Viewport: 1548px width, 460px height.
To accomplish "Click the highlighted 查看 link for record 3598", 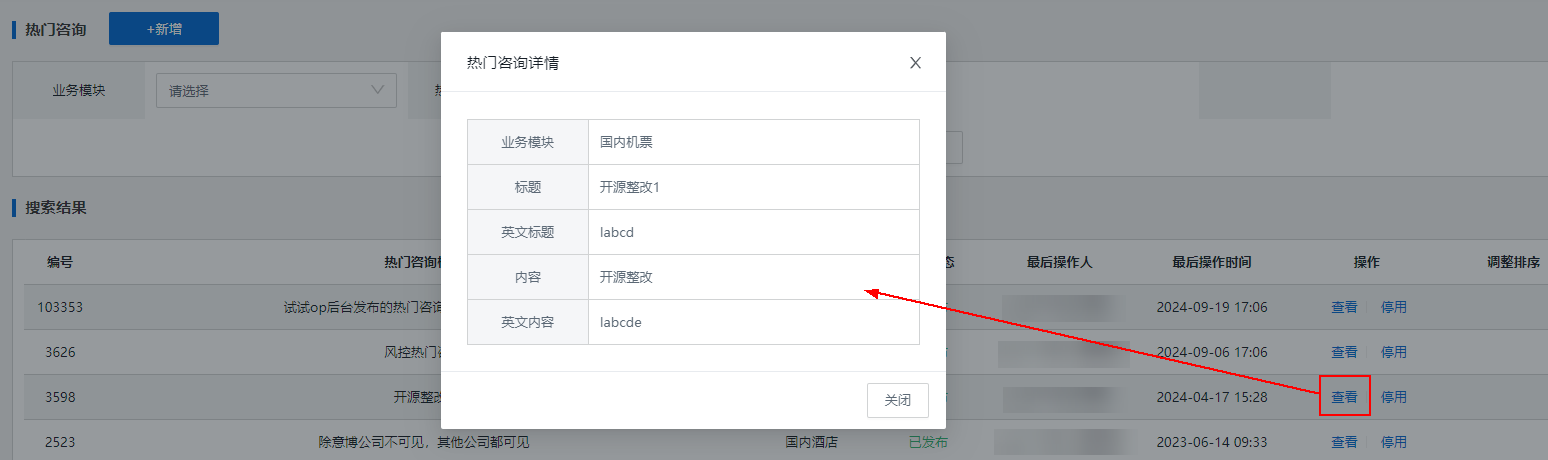I will [1344, 397].
